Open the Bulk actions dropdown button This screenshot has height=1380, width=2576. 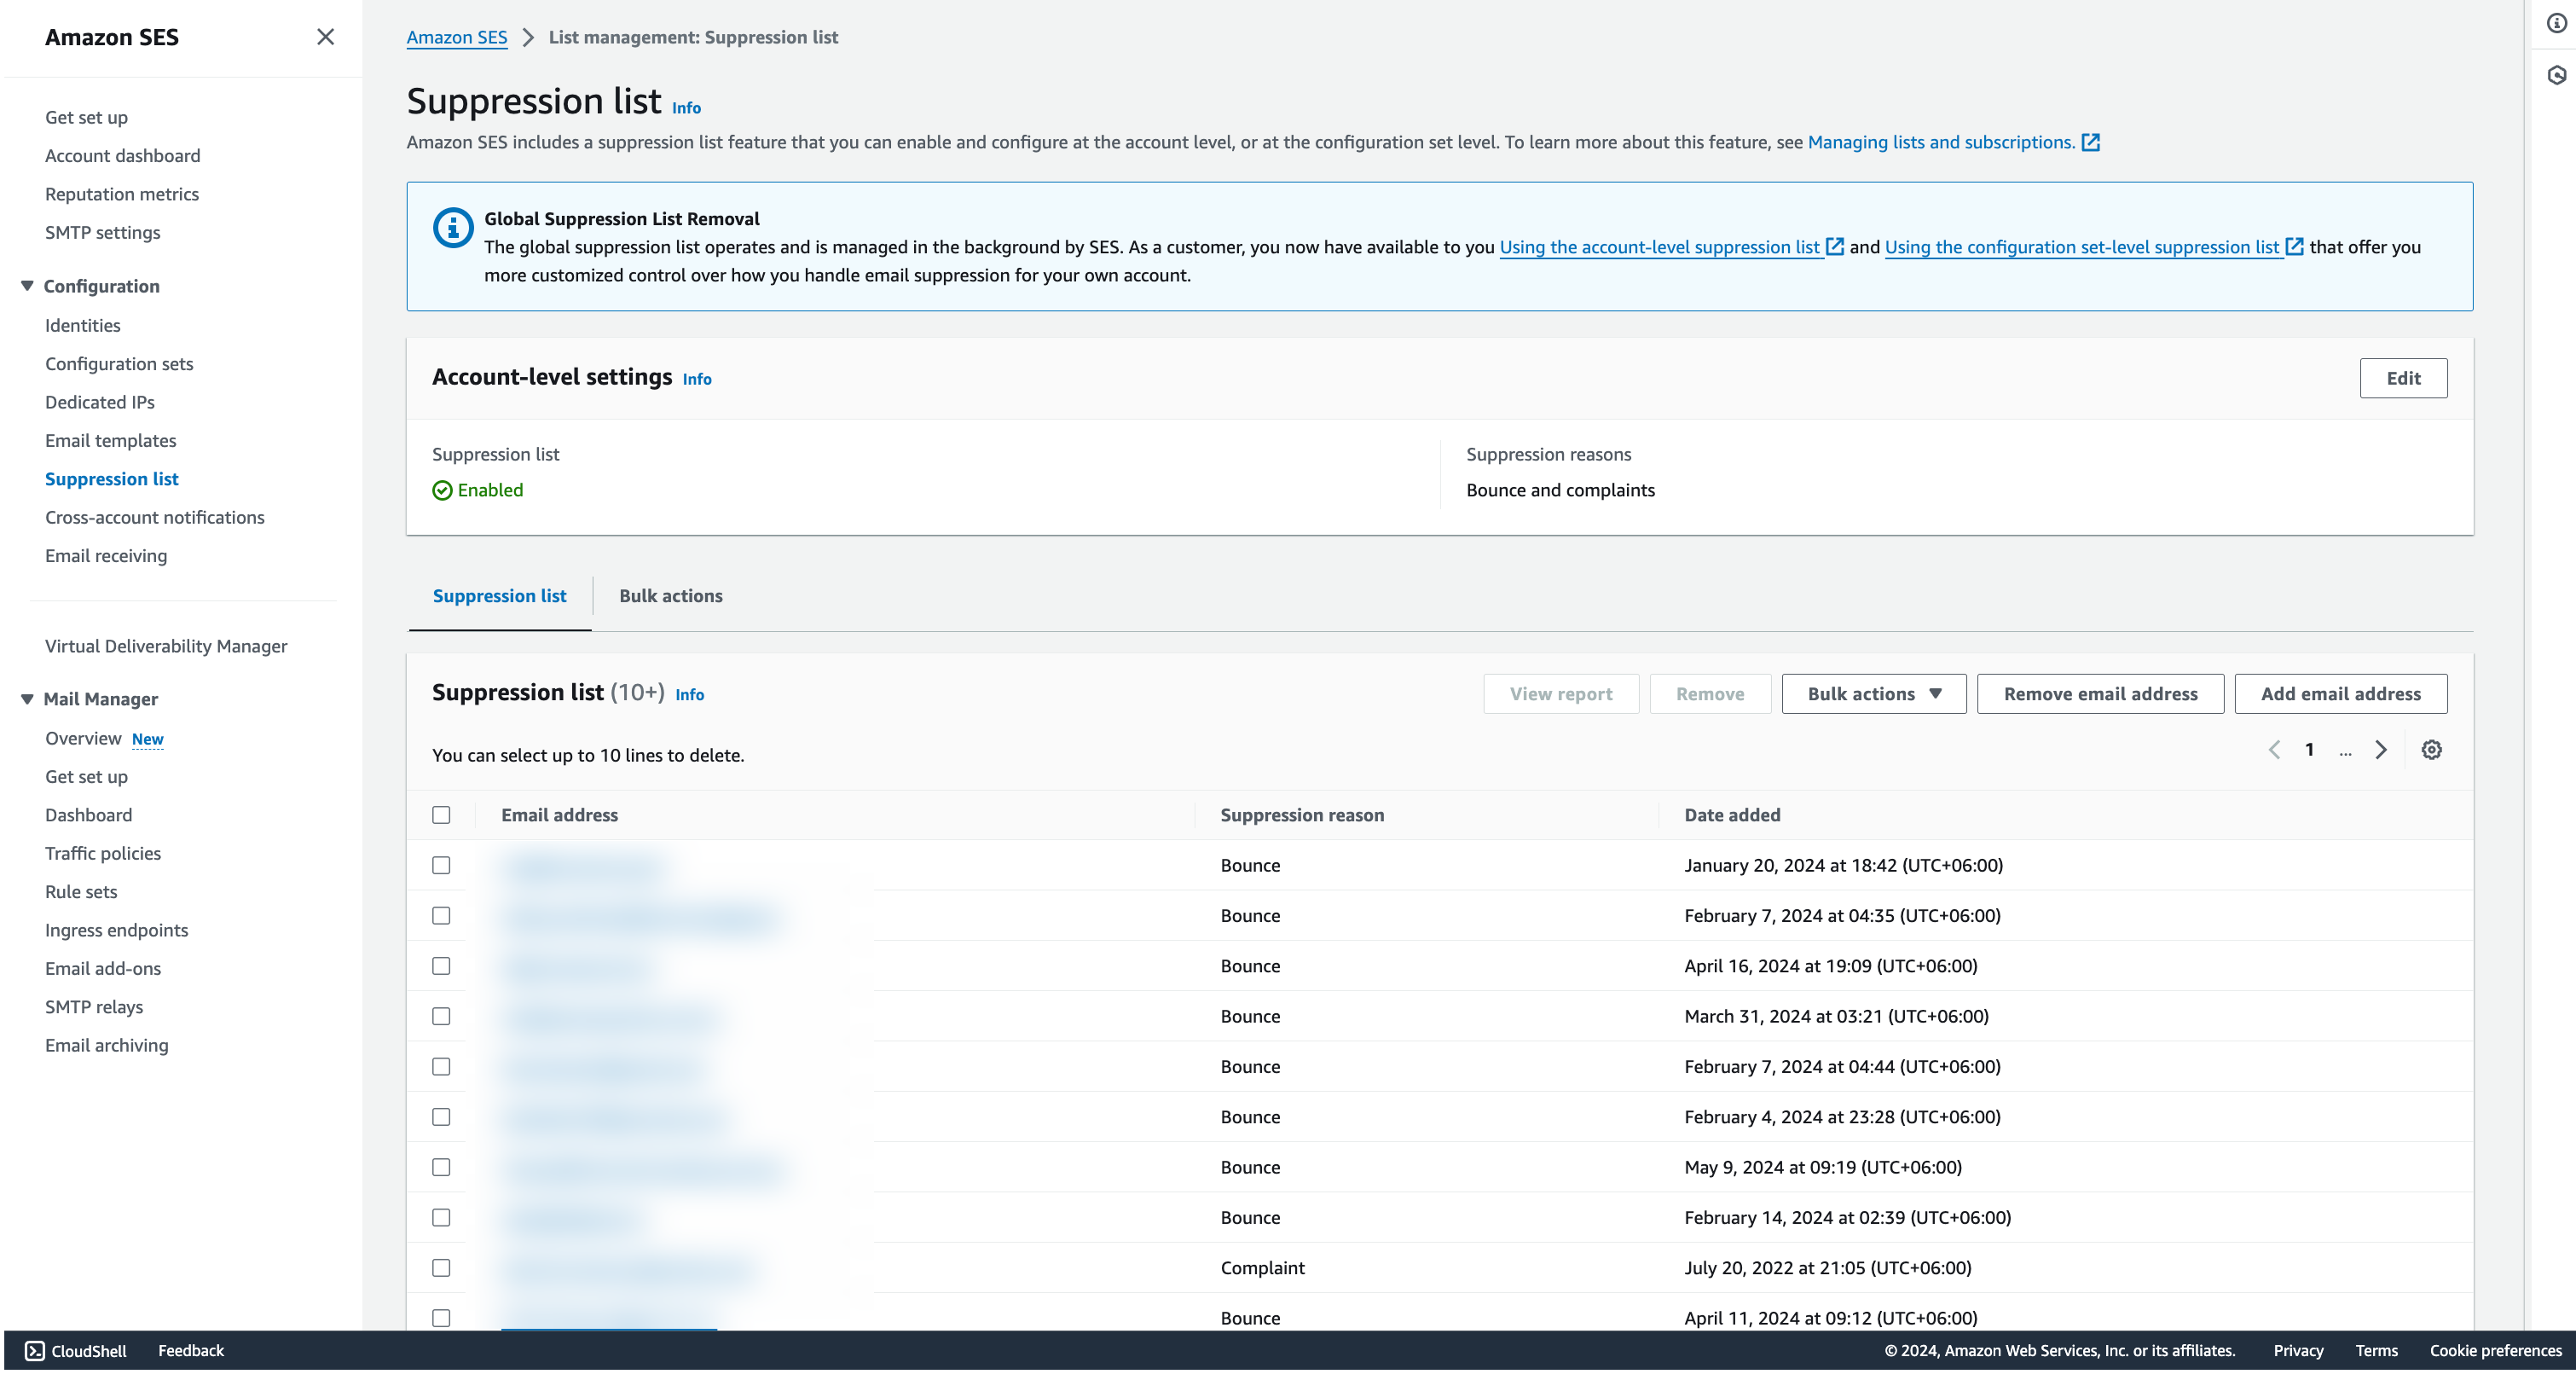pos(1873,694)
